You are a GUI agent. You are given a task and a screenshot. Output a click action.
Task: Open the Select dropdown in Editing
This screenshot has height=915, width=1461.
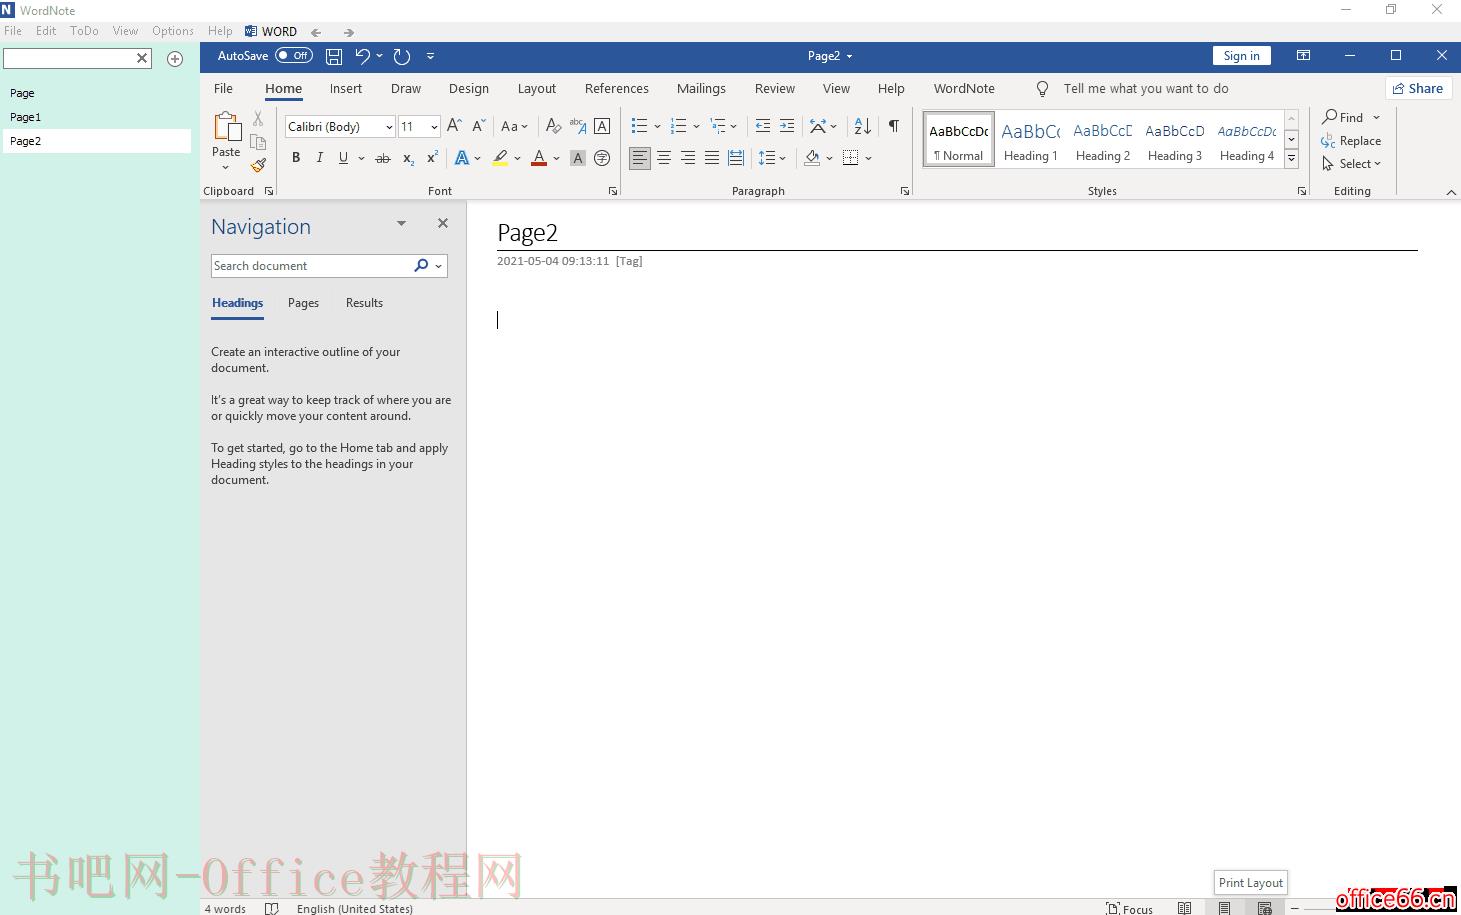[1352, 164]
